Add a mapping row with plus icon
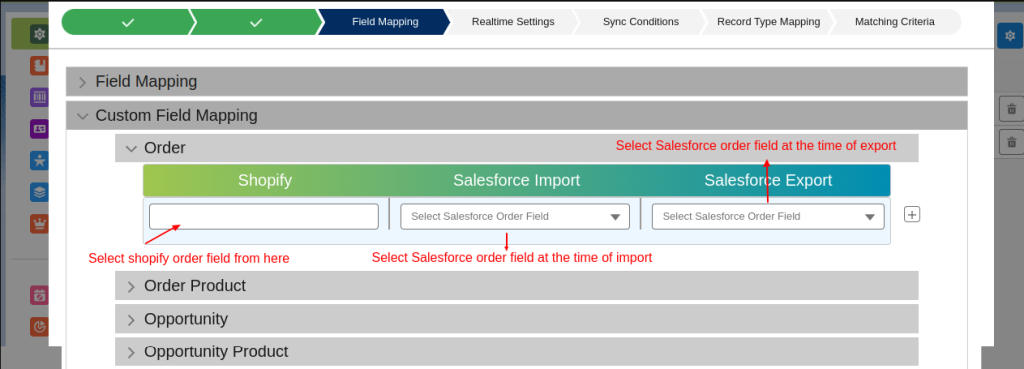This screenshot has height=369, width=1024. pos(912,214)
